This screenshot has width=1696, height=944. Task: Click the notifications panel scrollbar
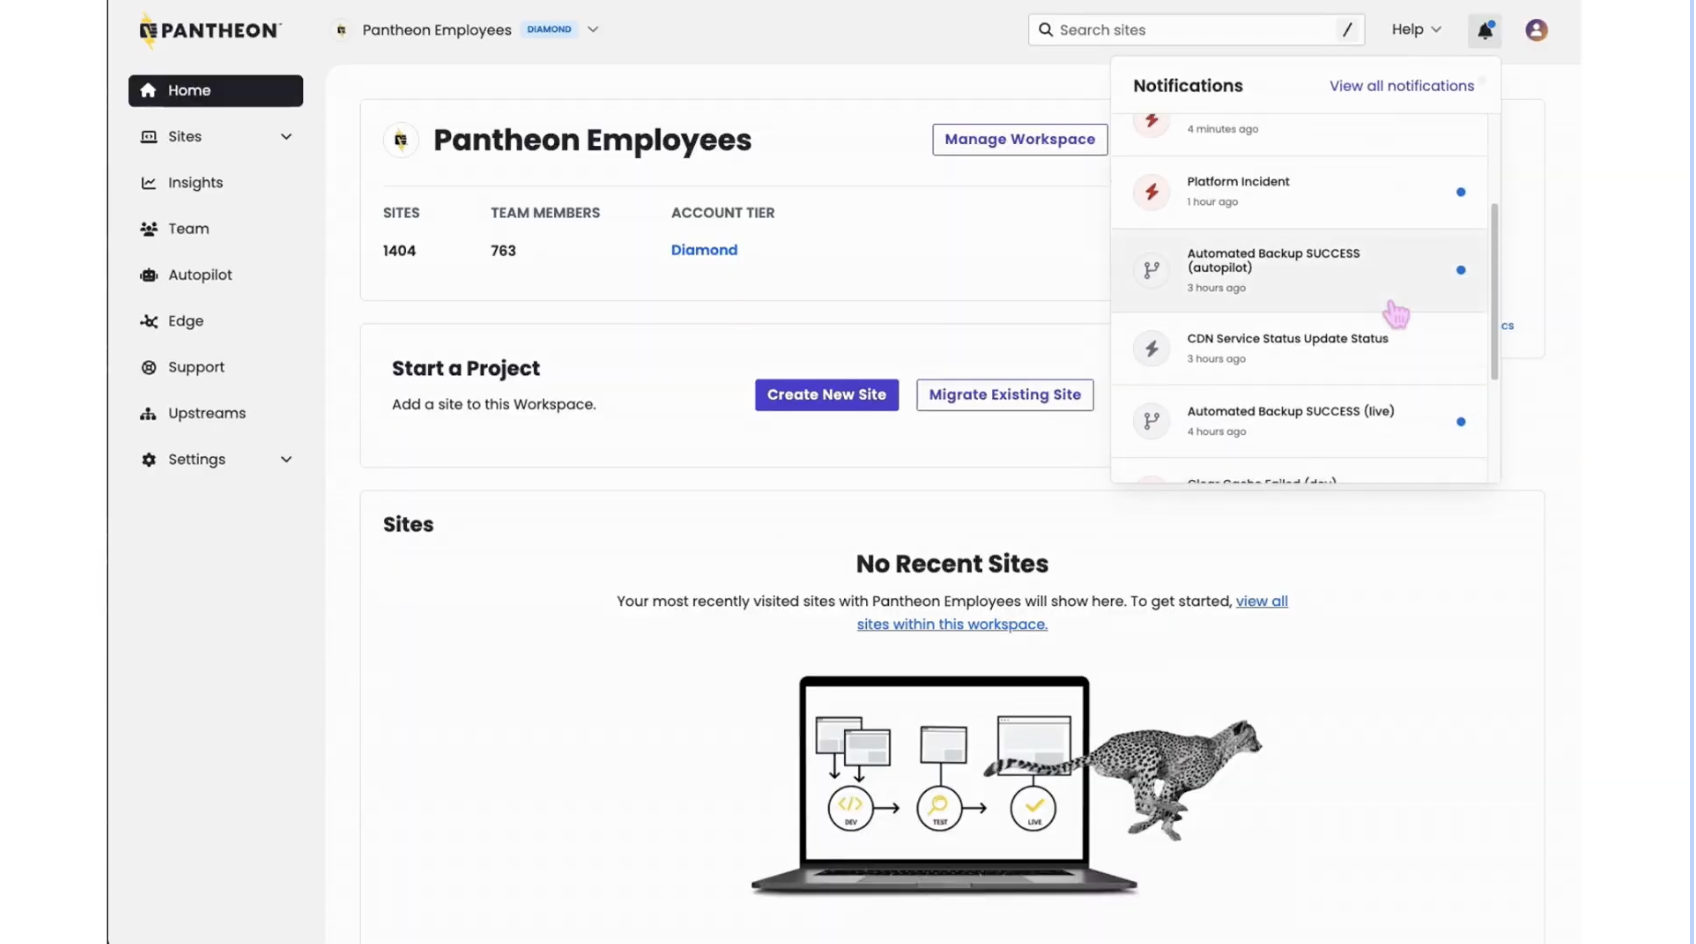click(1494, 290)
